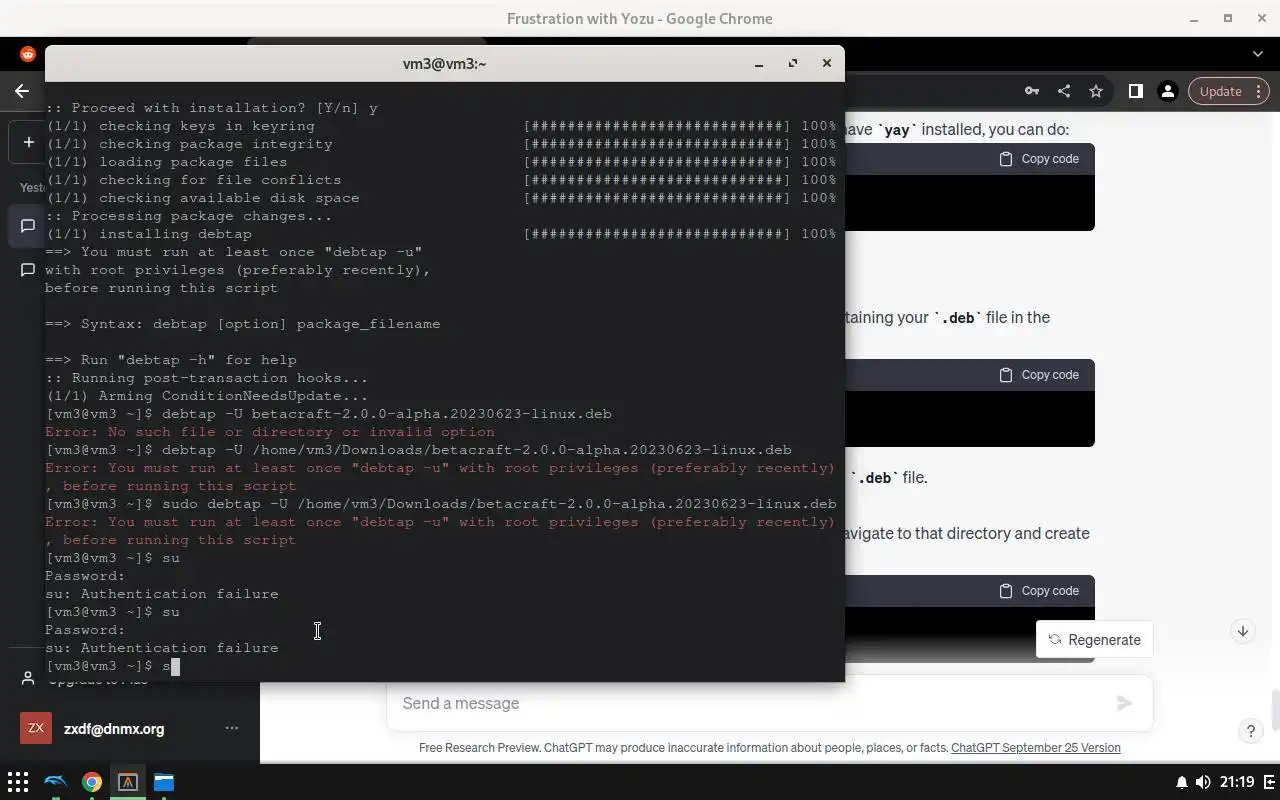
Task: Click the Reddit favicon tab in Chrome
Action: (x=28, y=54)
